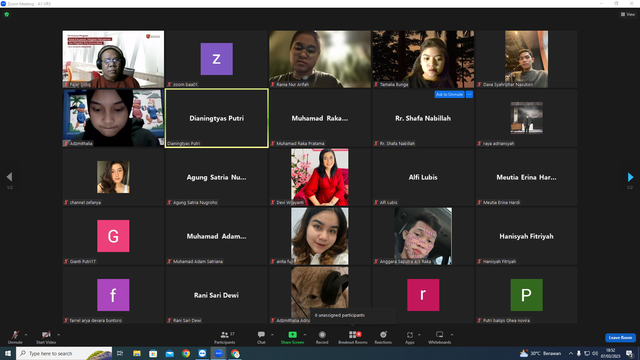Open the active Zoom meeting taskbar icon
This screenshot has width=640, height=360.
point(219,353)
